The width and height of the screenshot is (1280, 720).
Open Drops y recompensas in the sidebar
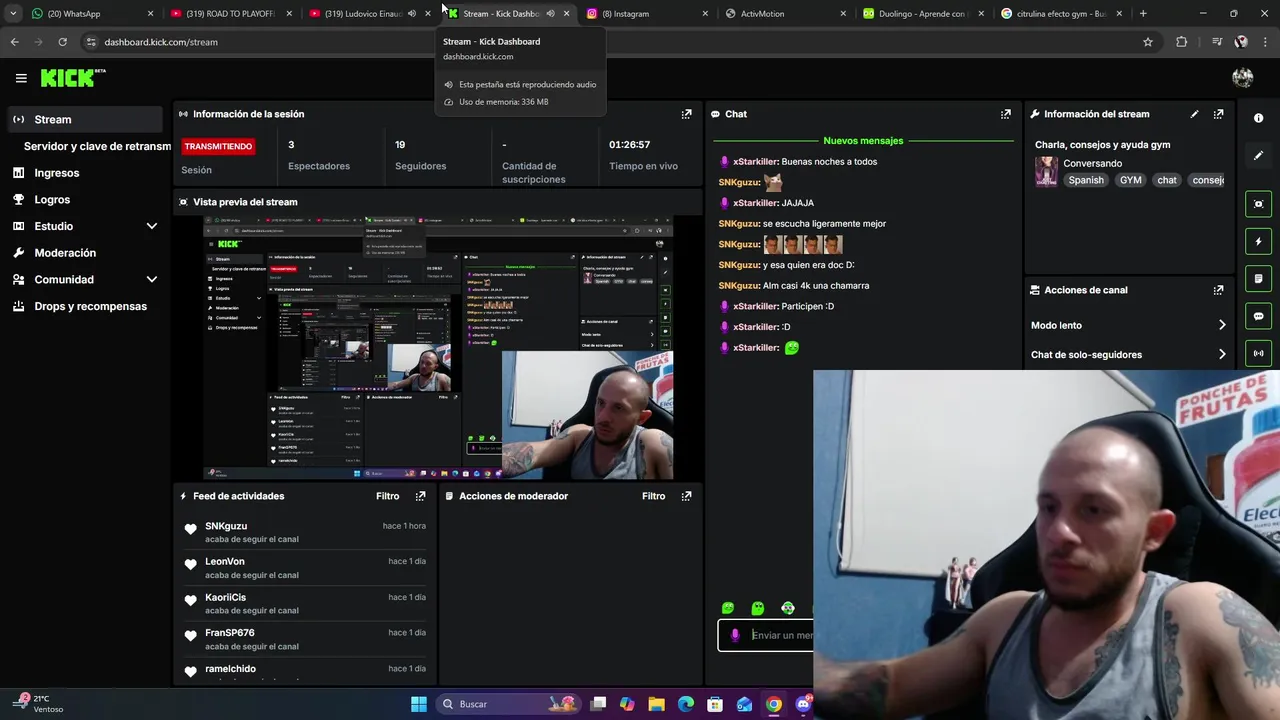coord(90,306)
